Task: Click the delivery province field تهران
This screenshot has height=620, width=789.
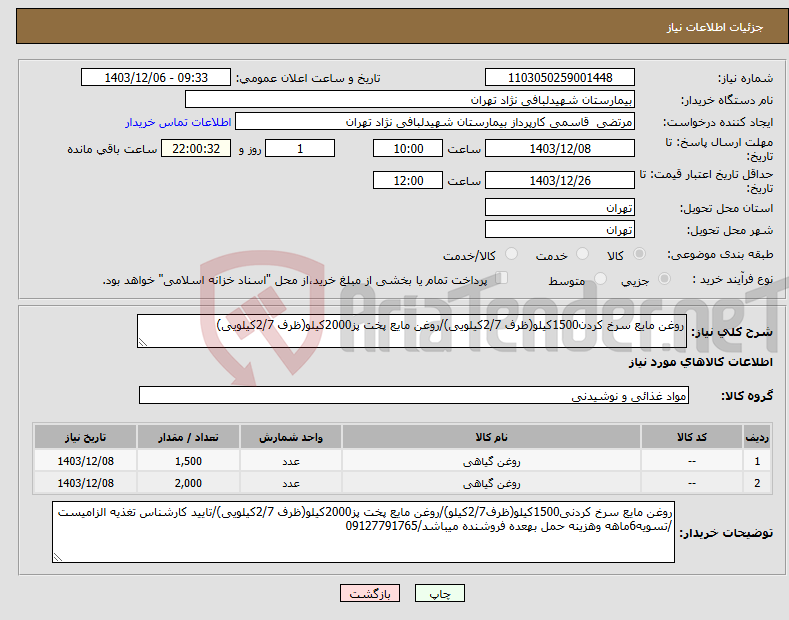Action: [x=560, y=207]
